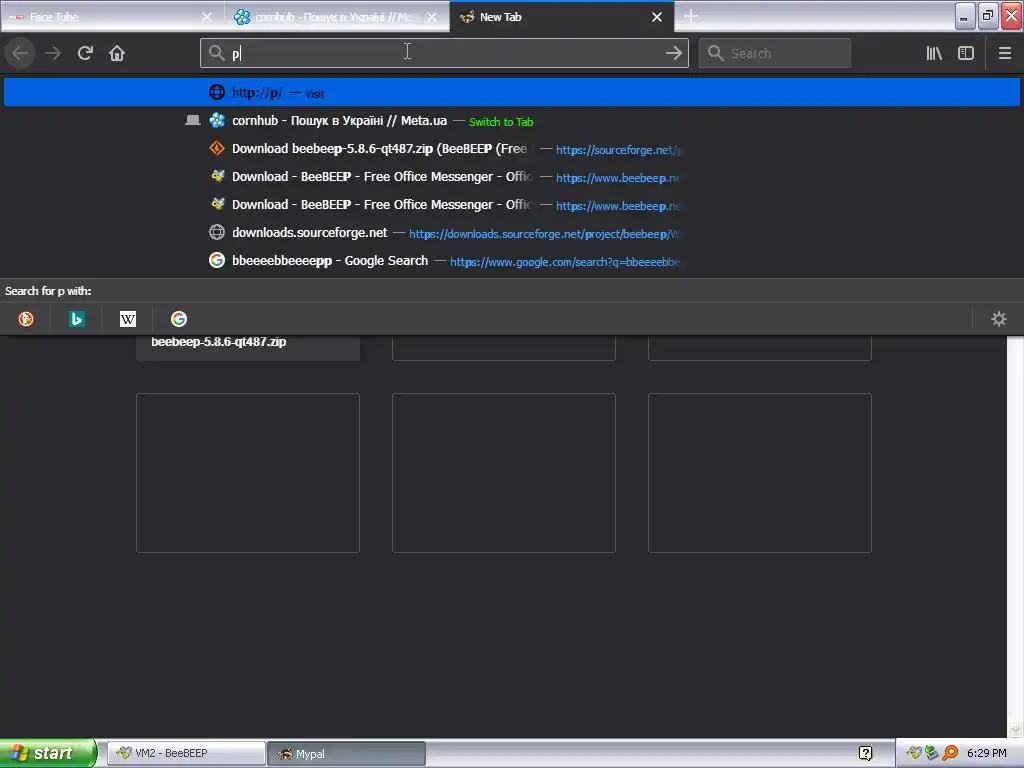Open the home page via house icon
The image size is (1024, 768).
tap(117, 53)
